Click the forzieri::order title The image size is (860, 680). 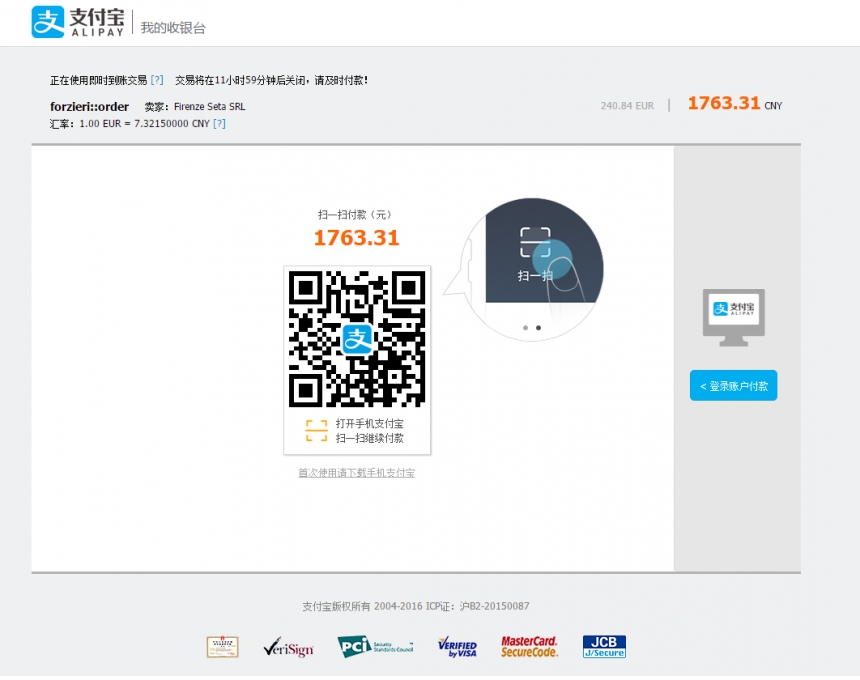coord(89,106)
